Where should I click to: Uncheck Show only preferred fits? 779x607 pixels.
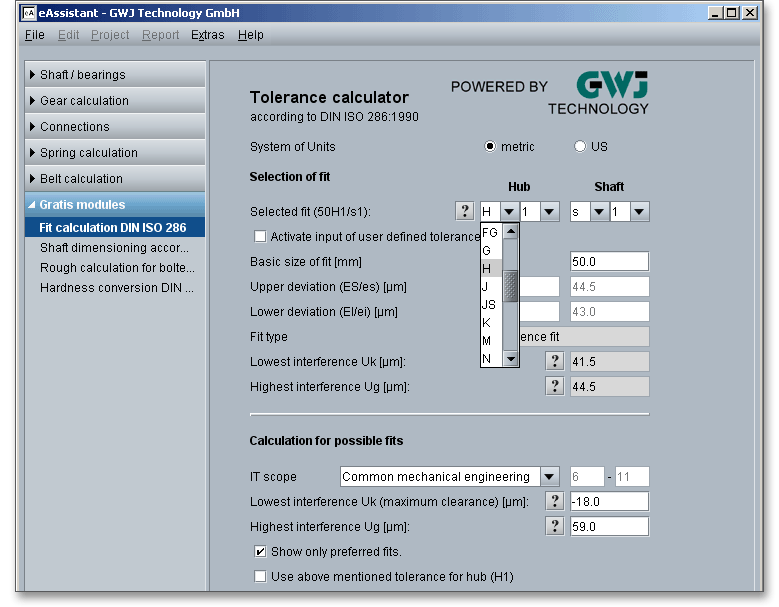261,551
